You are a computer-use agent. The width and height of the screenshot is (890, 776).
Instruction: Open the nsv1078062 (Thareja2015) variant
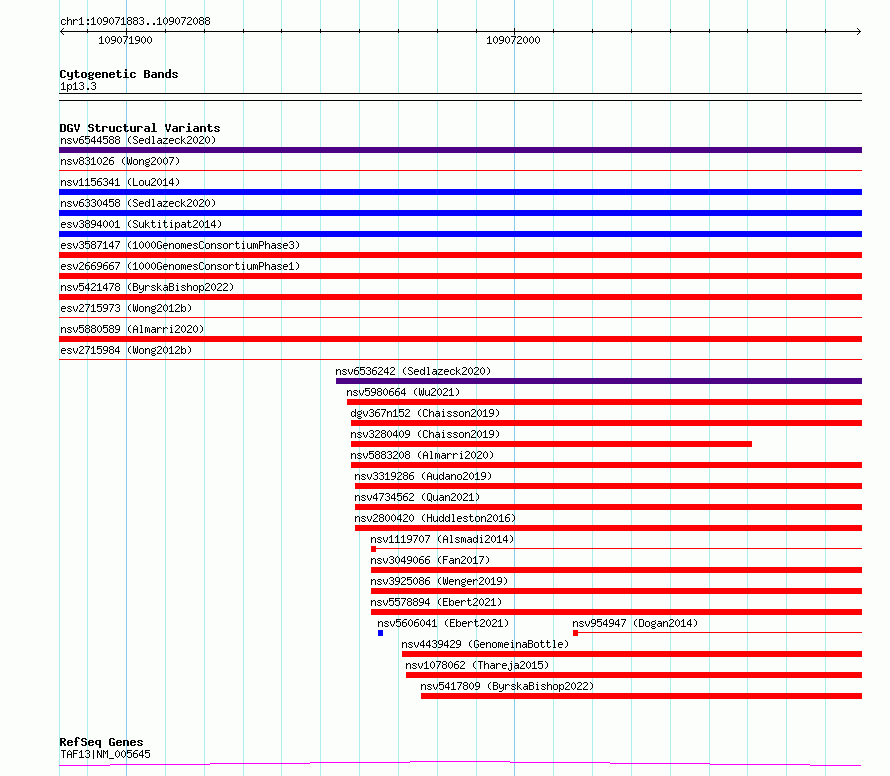pos(477,665)
